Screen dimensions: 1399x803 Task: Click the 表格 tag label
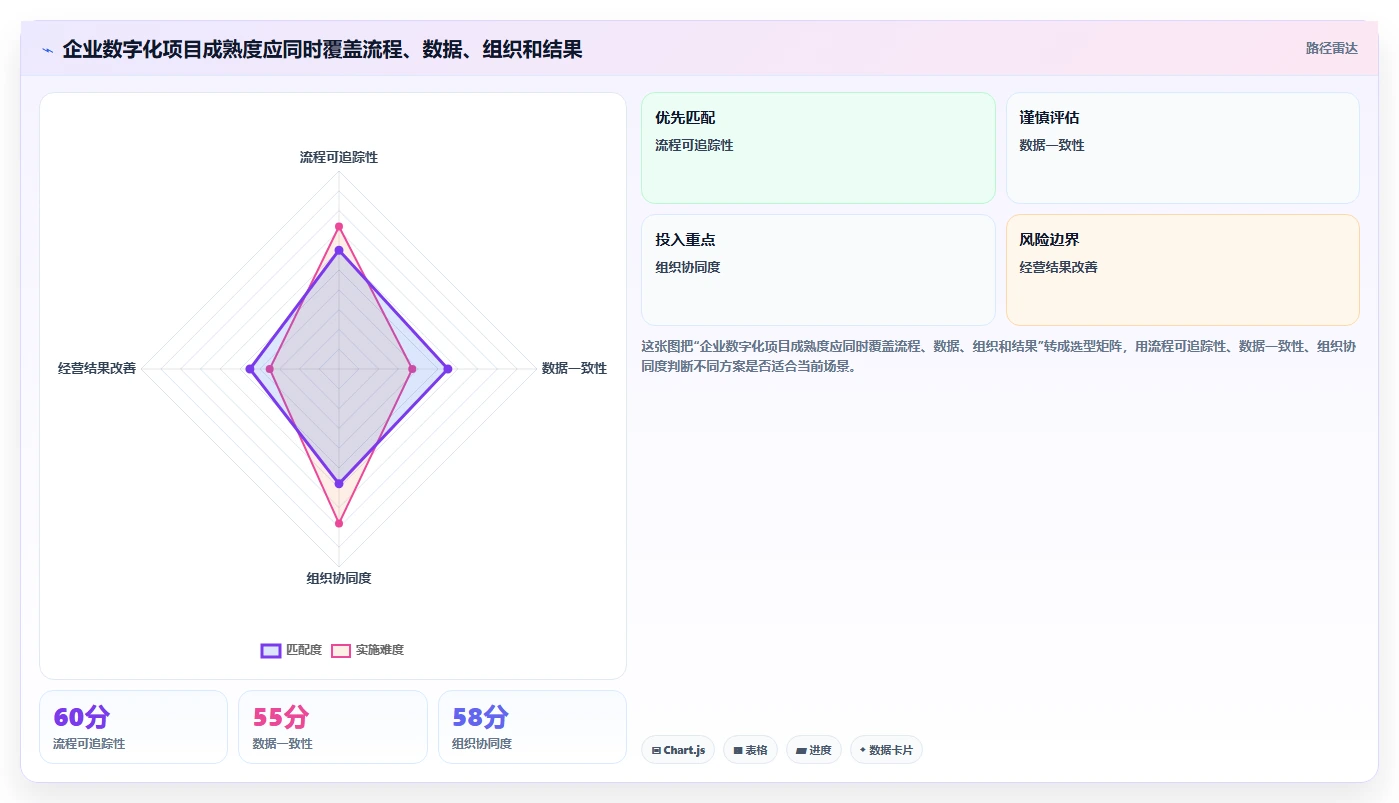[756, 750]
